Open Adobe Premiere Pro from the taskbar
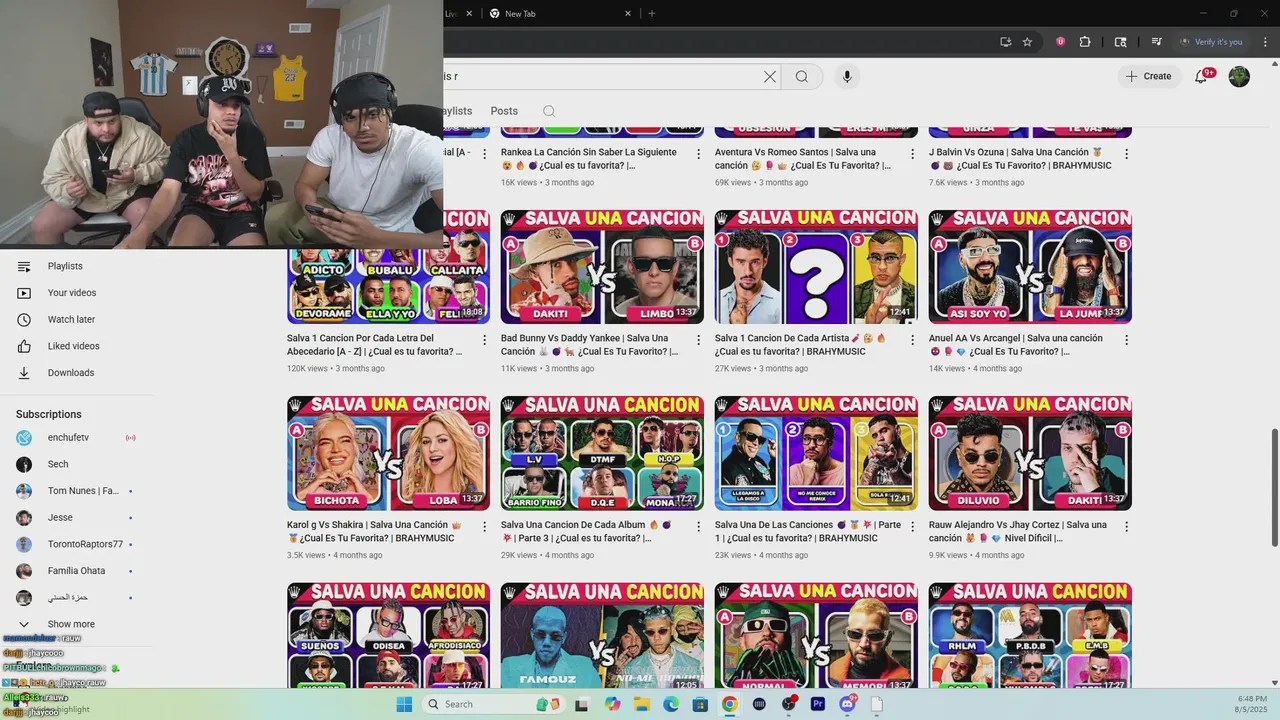 point(818,704)
